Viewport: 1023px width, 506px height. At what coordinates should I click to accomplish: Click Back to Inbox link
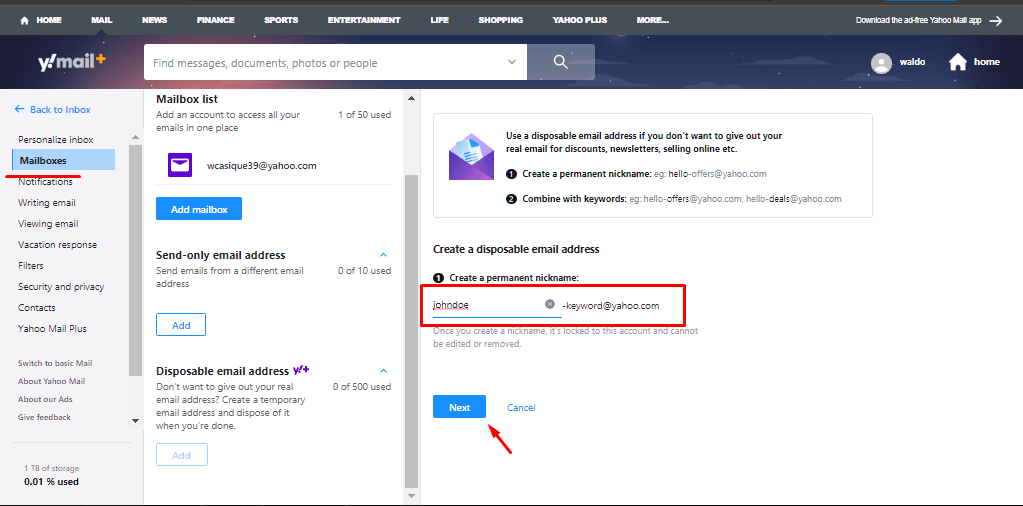(x=60, y=109)
